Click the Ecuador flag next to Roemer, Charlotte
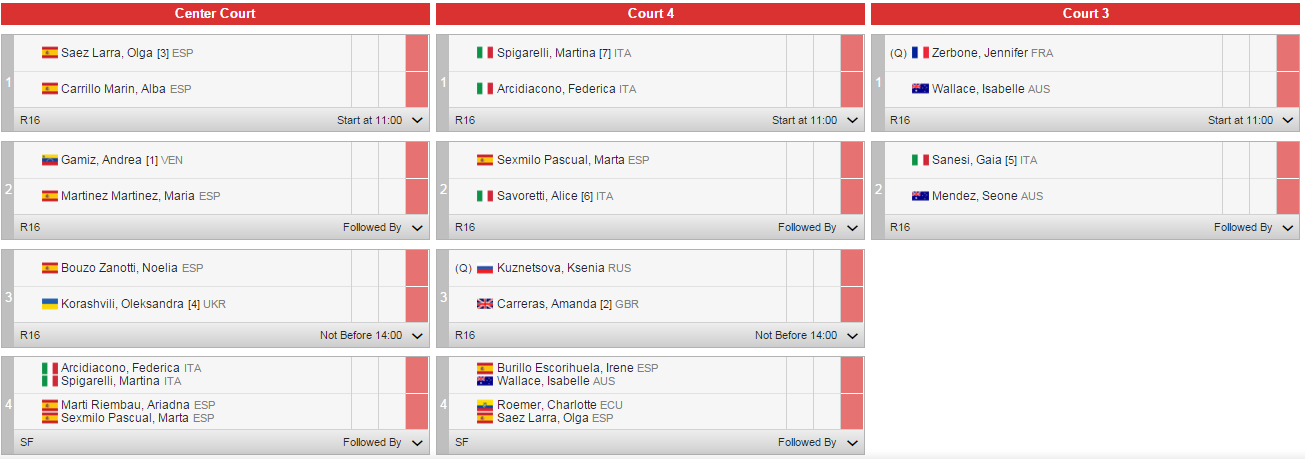The width and height of the screenshot is (1305, 459). pyautogui.click(x=485, y=405)
